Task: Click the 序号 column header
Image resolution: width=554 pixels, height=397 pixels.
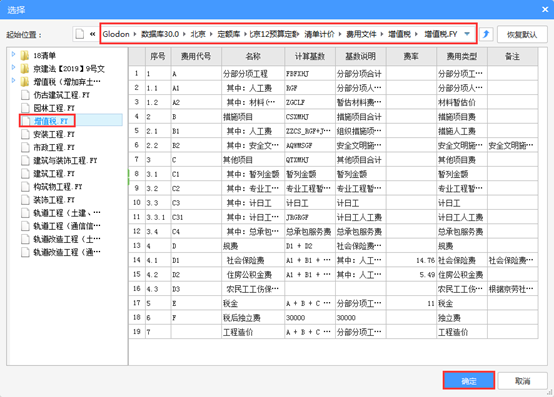Action: coord(158,56)
